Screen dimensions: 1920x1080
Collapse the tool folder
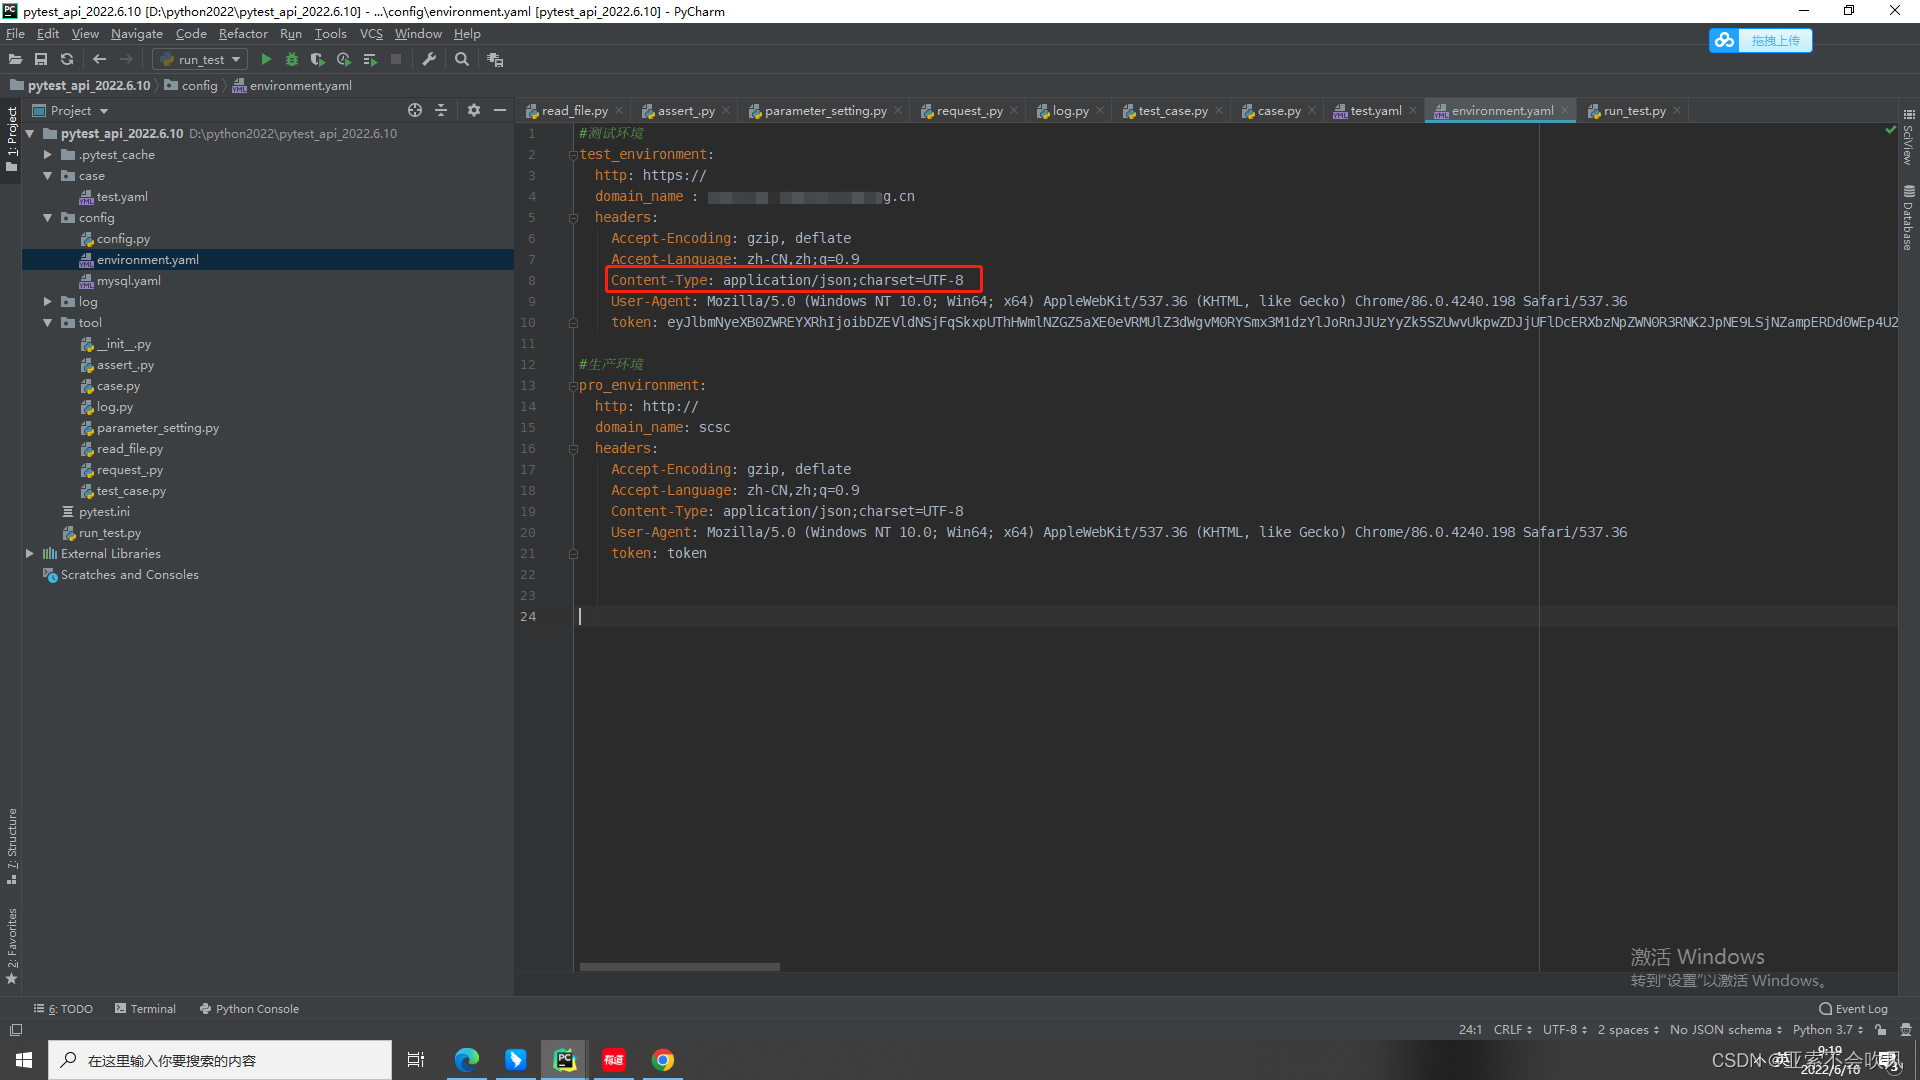tap(48, 323)
